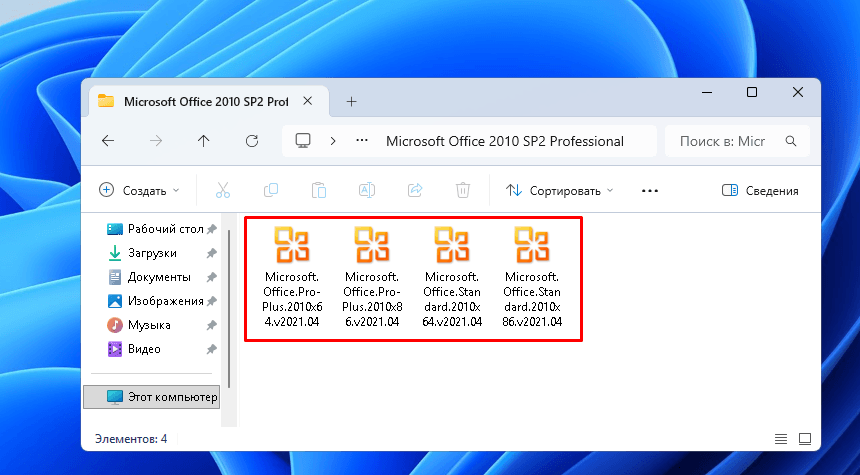
Task: Refresh the folder view
Action: (252, 141)
